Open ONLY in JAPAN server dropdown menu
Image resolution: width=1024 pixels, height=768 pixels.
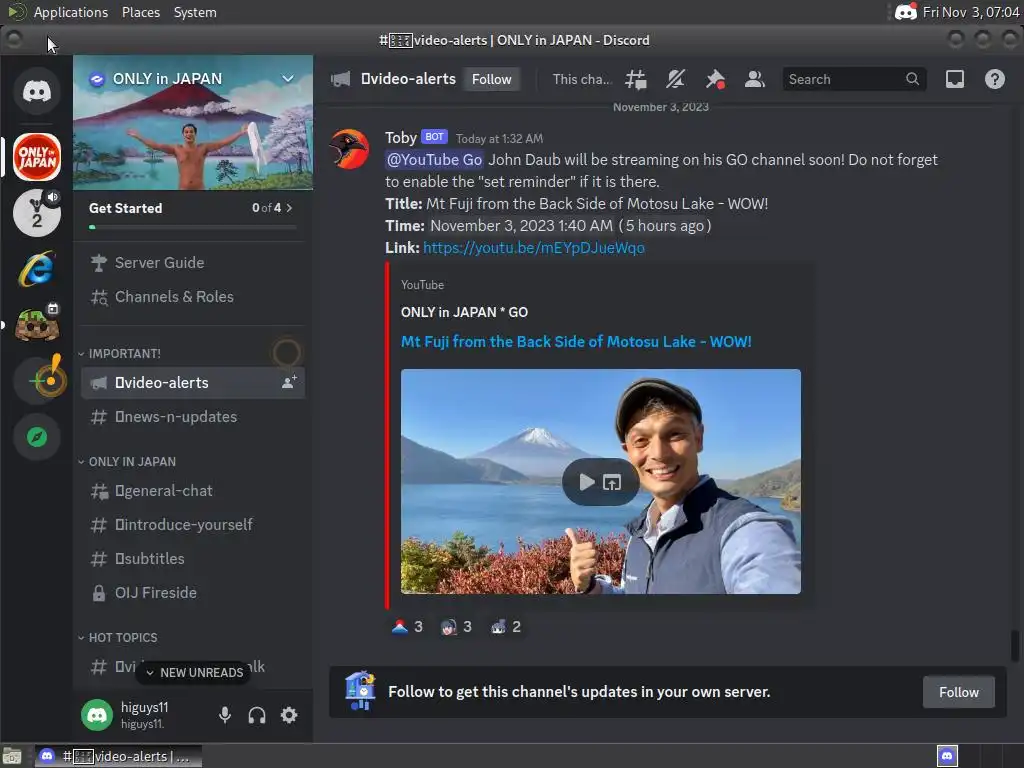point(287,78)
